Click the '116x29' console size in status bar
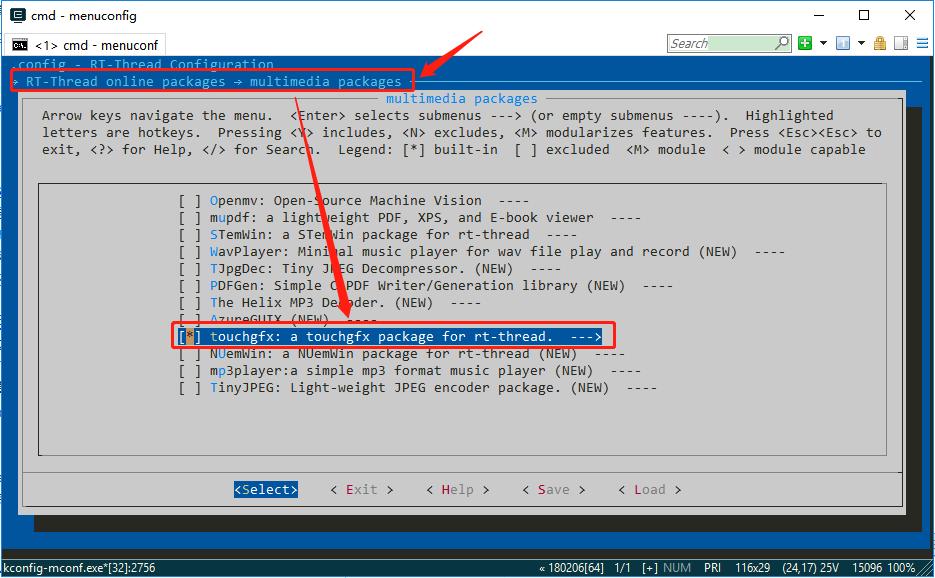Screen dimensions: 935x578 pyautogui.click(x=753, y=568)
